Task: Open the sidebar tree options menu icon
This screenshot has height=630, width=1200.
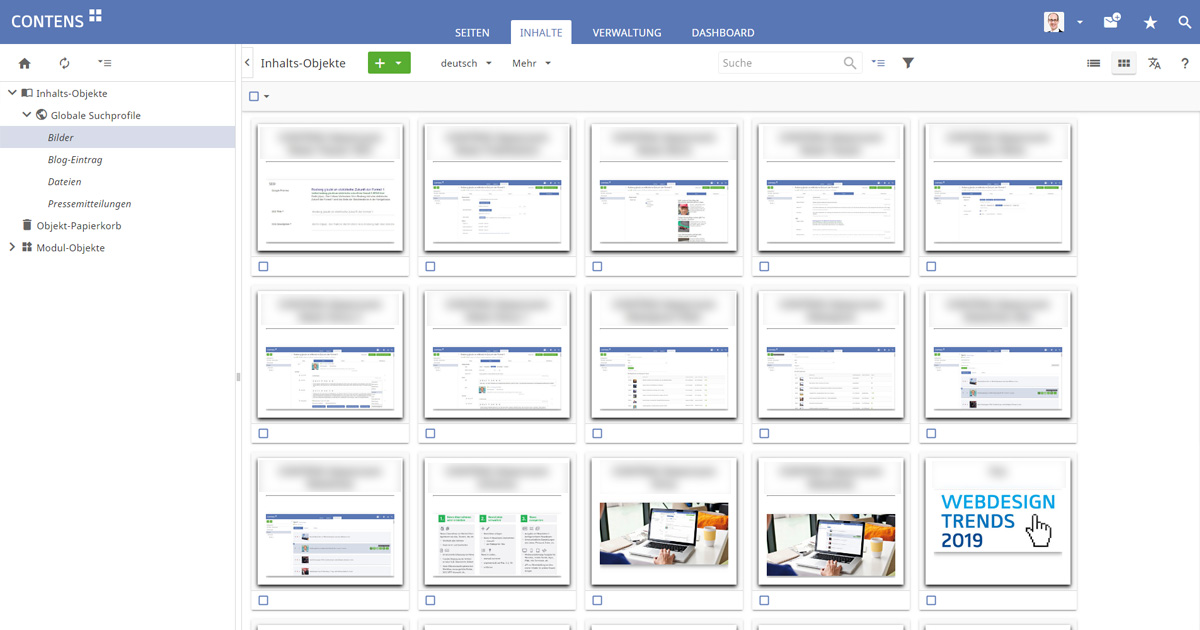Action: [x=105, y=63]
